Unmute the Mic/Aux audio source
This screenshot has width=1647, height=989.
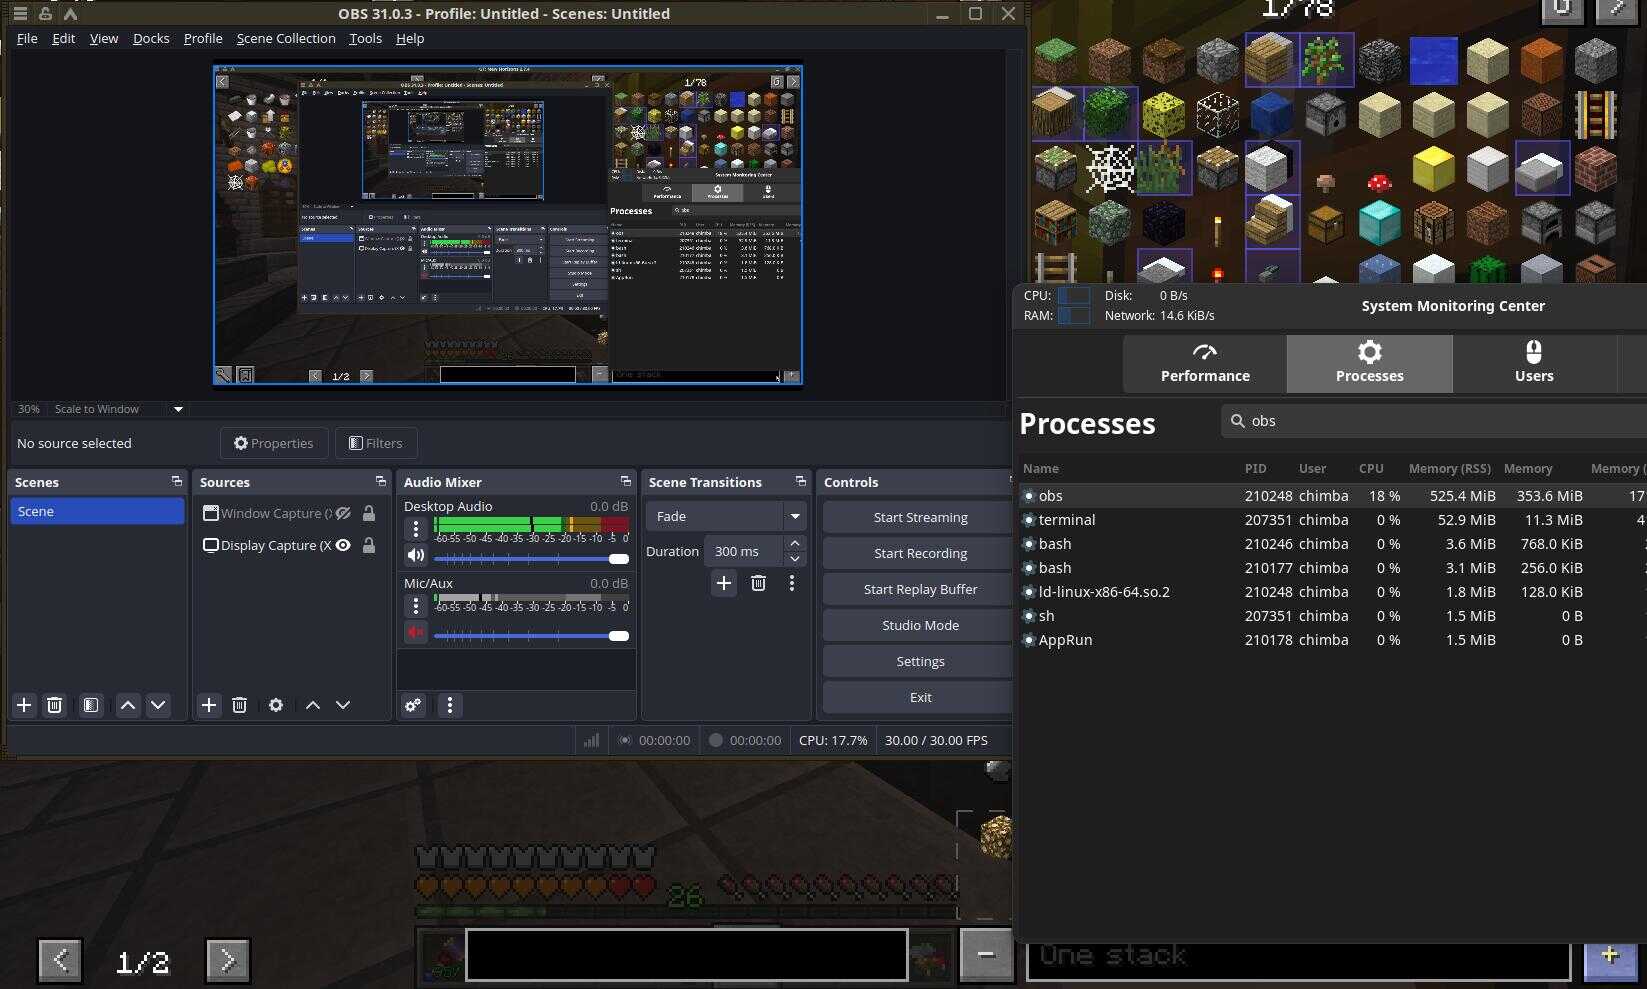tap(416, 632)
